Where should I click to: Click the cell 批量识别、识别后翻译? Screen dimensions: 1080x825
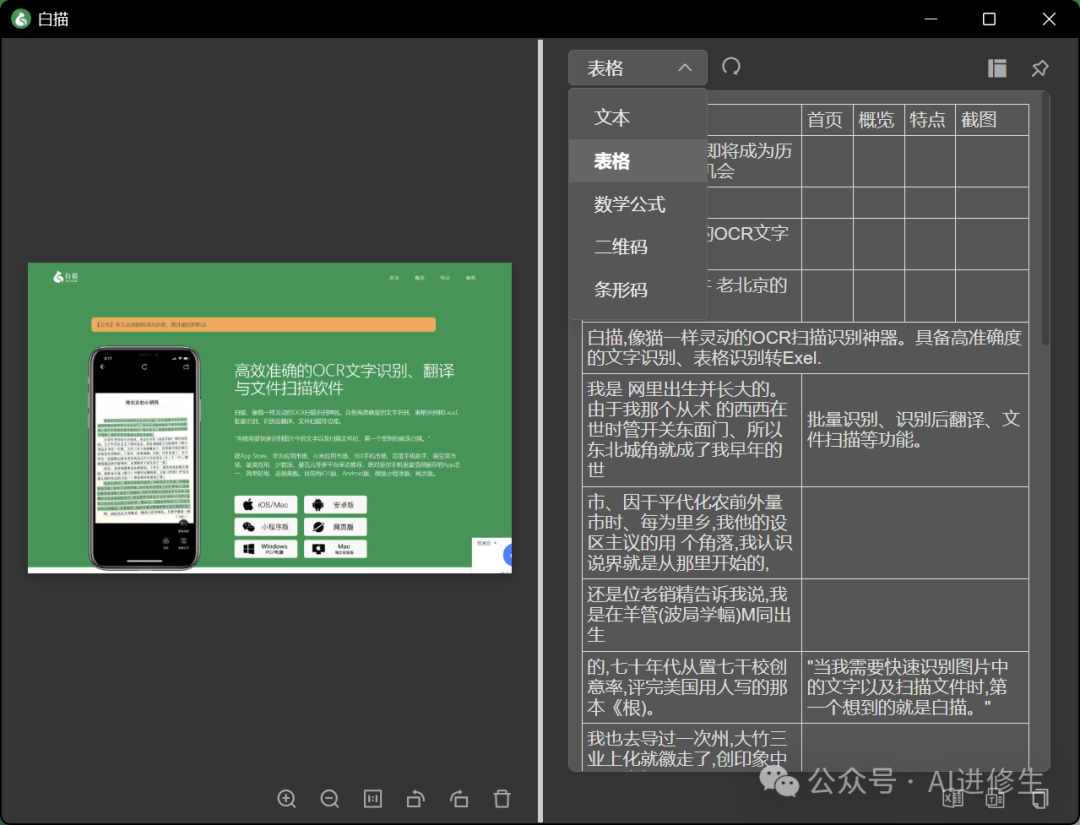(x=915, y=430)
